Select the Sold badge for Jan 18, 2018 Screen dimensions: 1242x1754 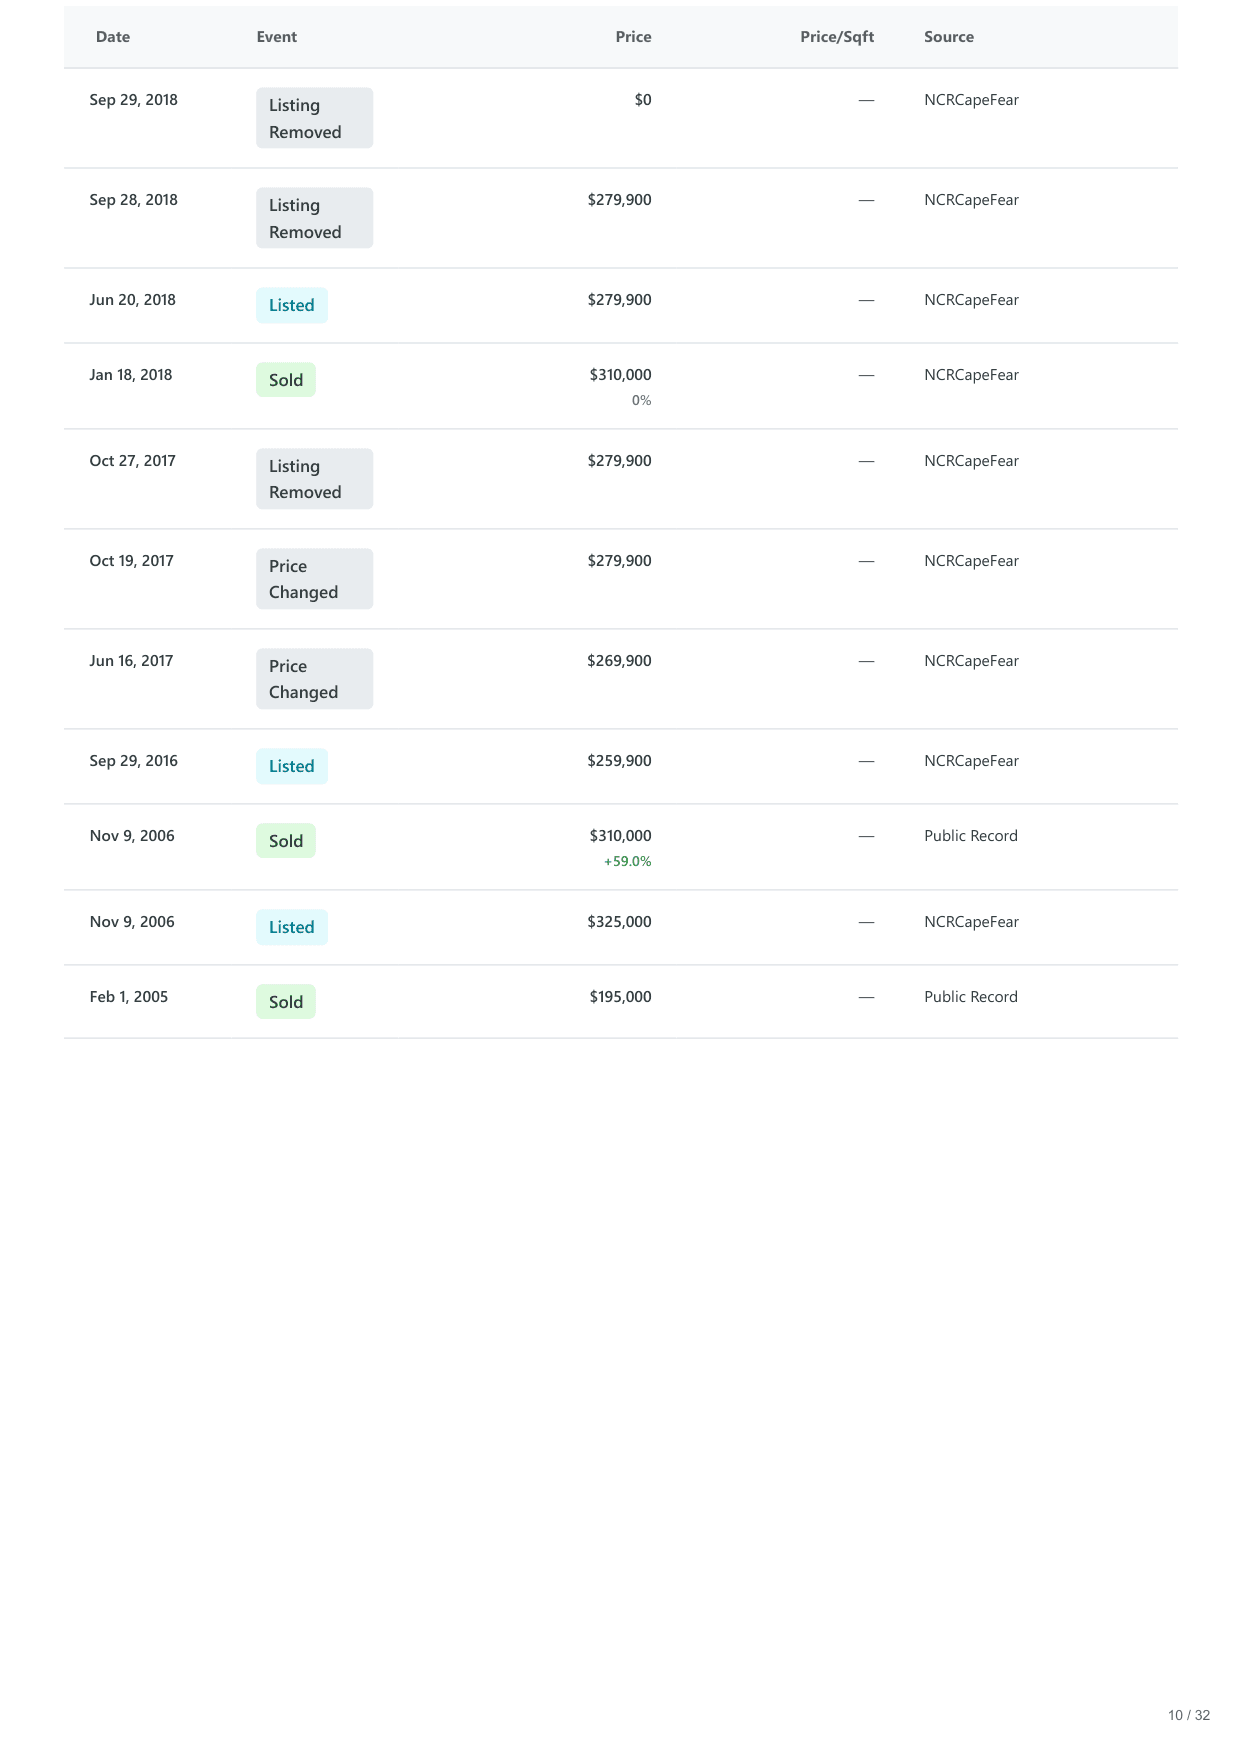(x=285, y=380)
